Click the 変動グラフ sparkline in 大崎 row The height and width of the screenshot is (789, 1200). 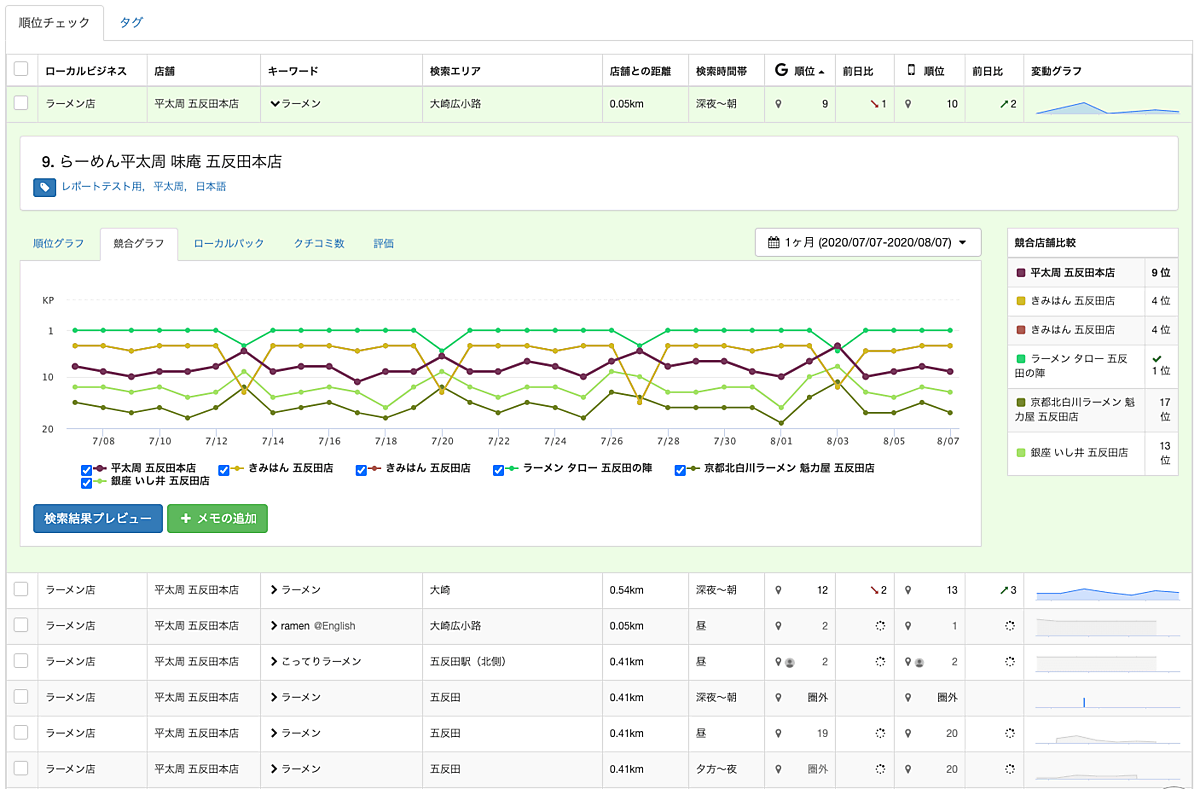click(1108, 591)
